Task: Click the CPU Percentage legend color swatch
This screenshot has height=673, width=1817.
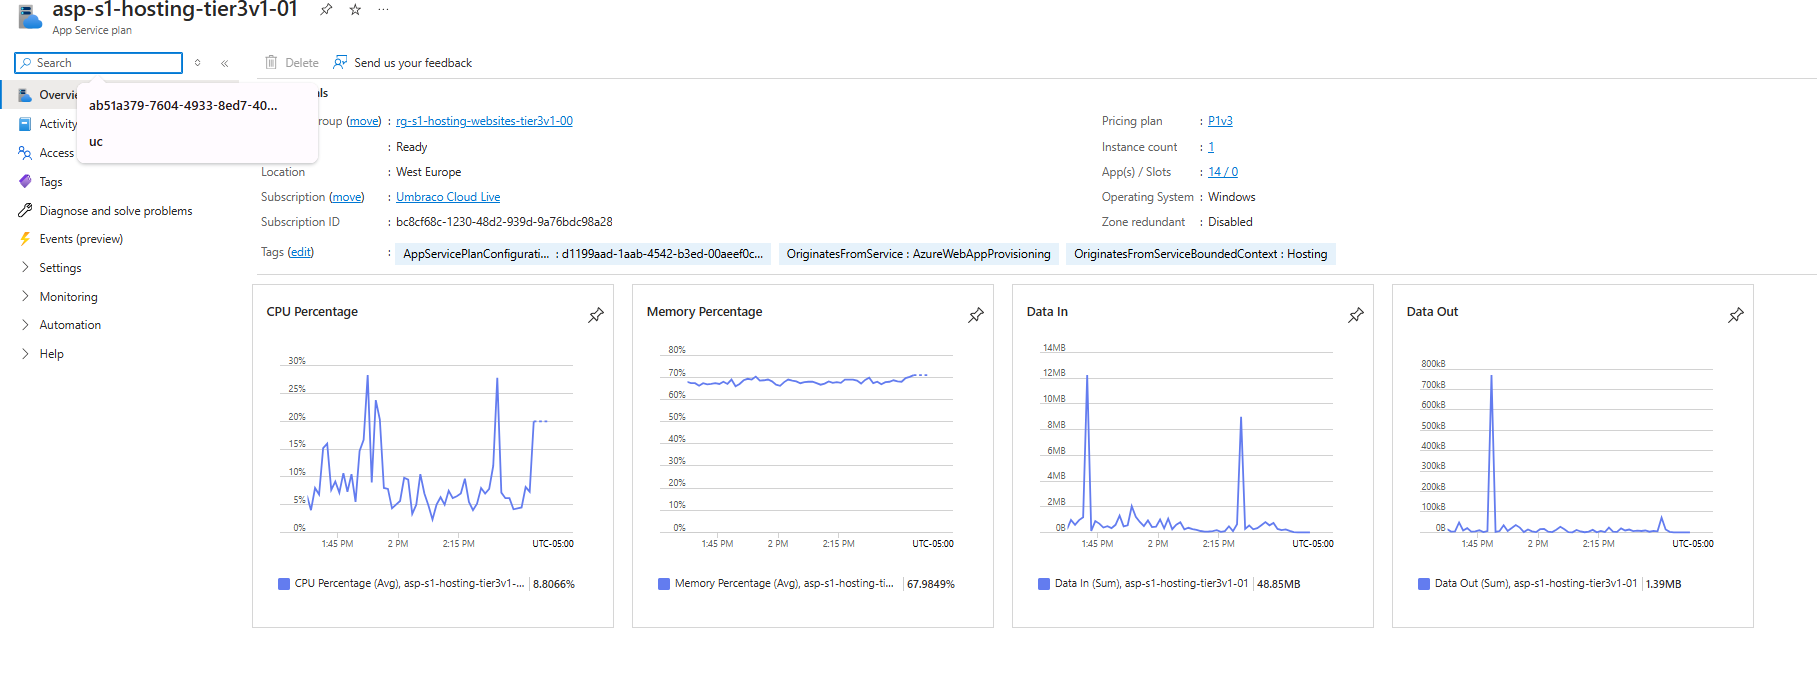Action: pos(284,584)
